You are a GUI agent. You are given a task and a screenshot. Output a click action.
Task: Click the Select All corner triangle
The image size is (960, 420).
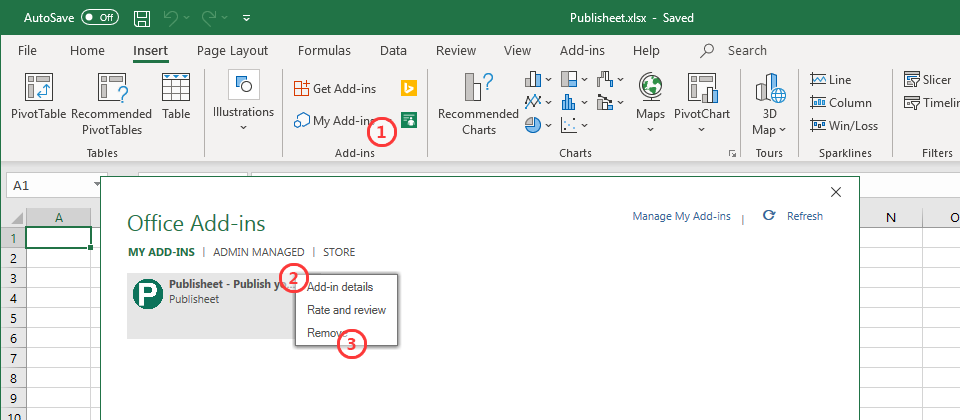pos(17,218)
